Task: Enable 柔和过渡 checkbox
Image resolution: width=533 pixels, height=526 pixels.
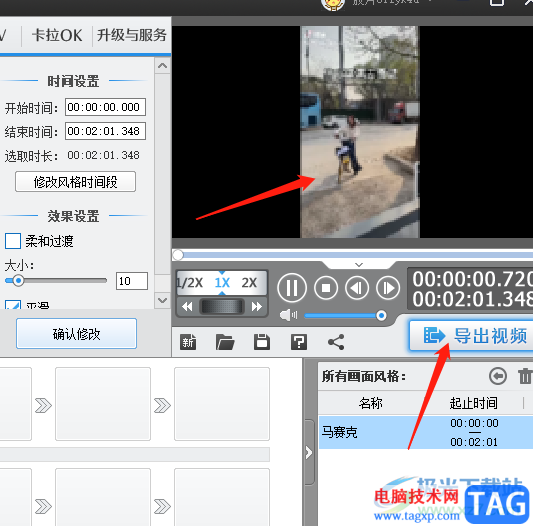Action: pos(13,241)
